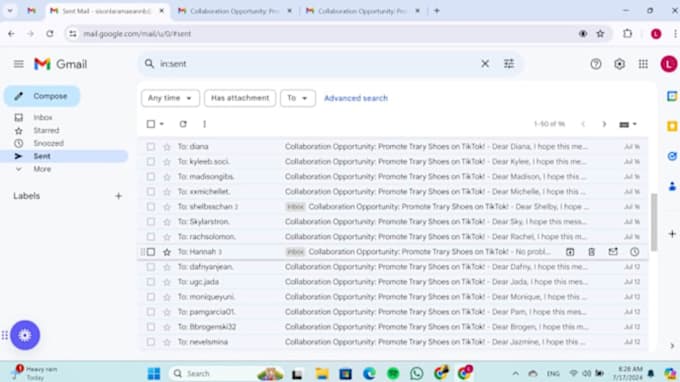Click the mail list vertical scrollbar

[654, 222]
